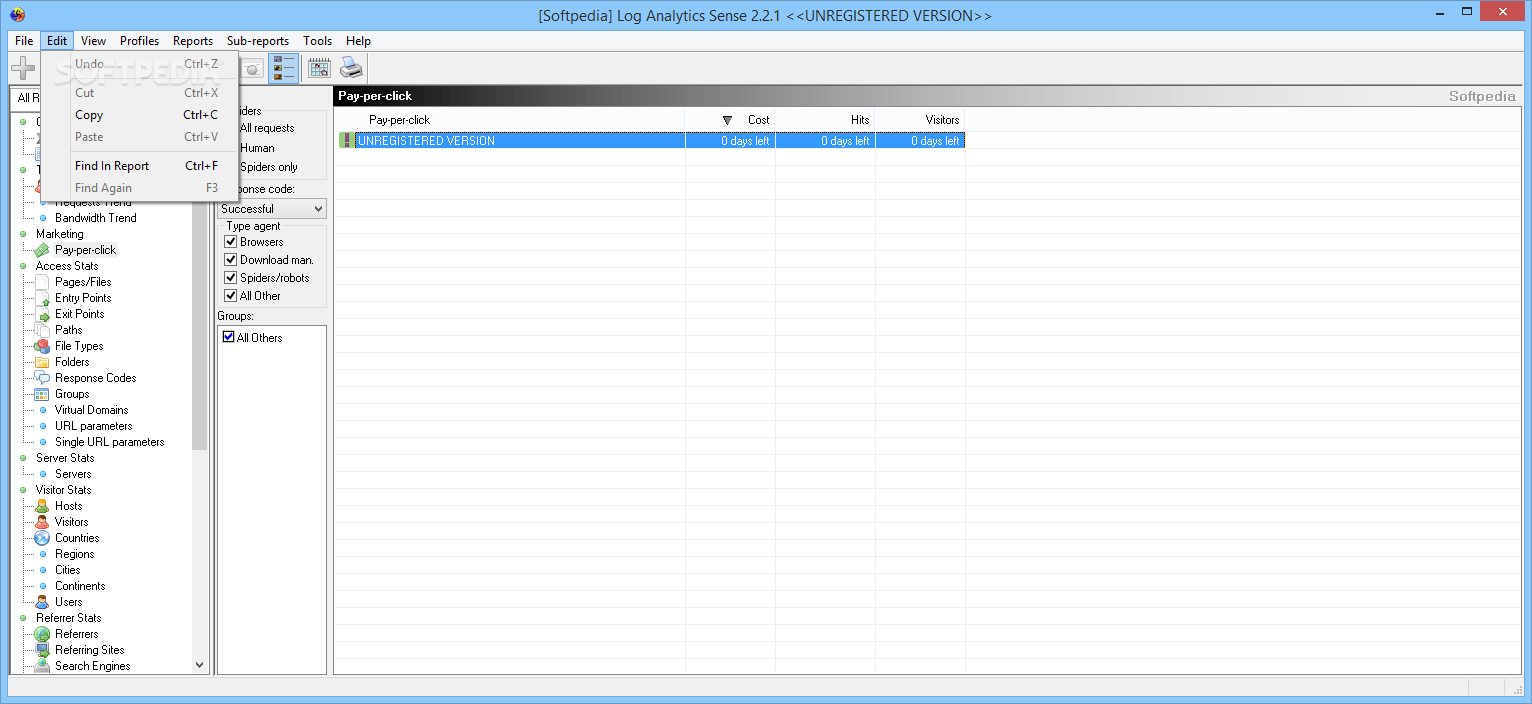Collapse the Visitor Stats tree group

tap(23, 490)
